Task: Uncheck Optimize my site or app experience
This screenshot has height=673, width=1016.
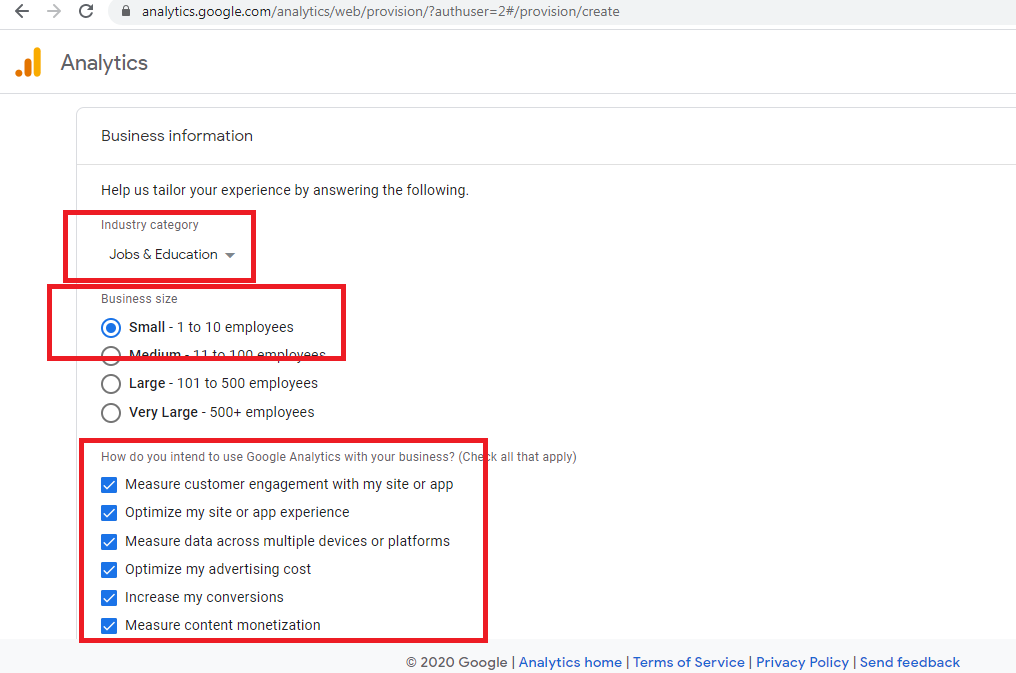Action: click(x=109, y=513)
